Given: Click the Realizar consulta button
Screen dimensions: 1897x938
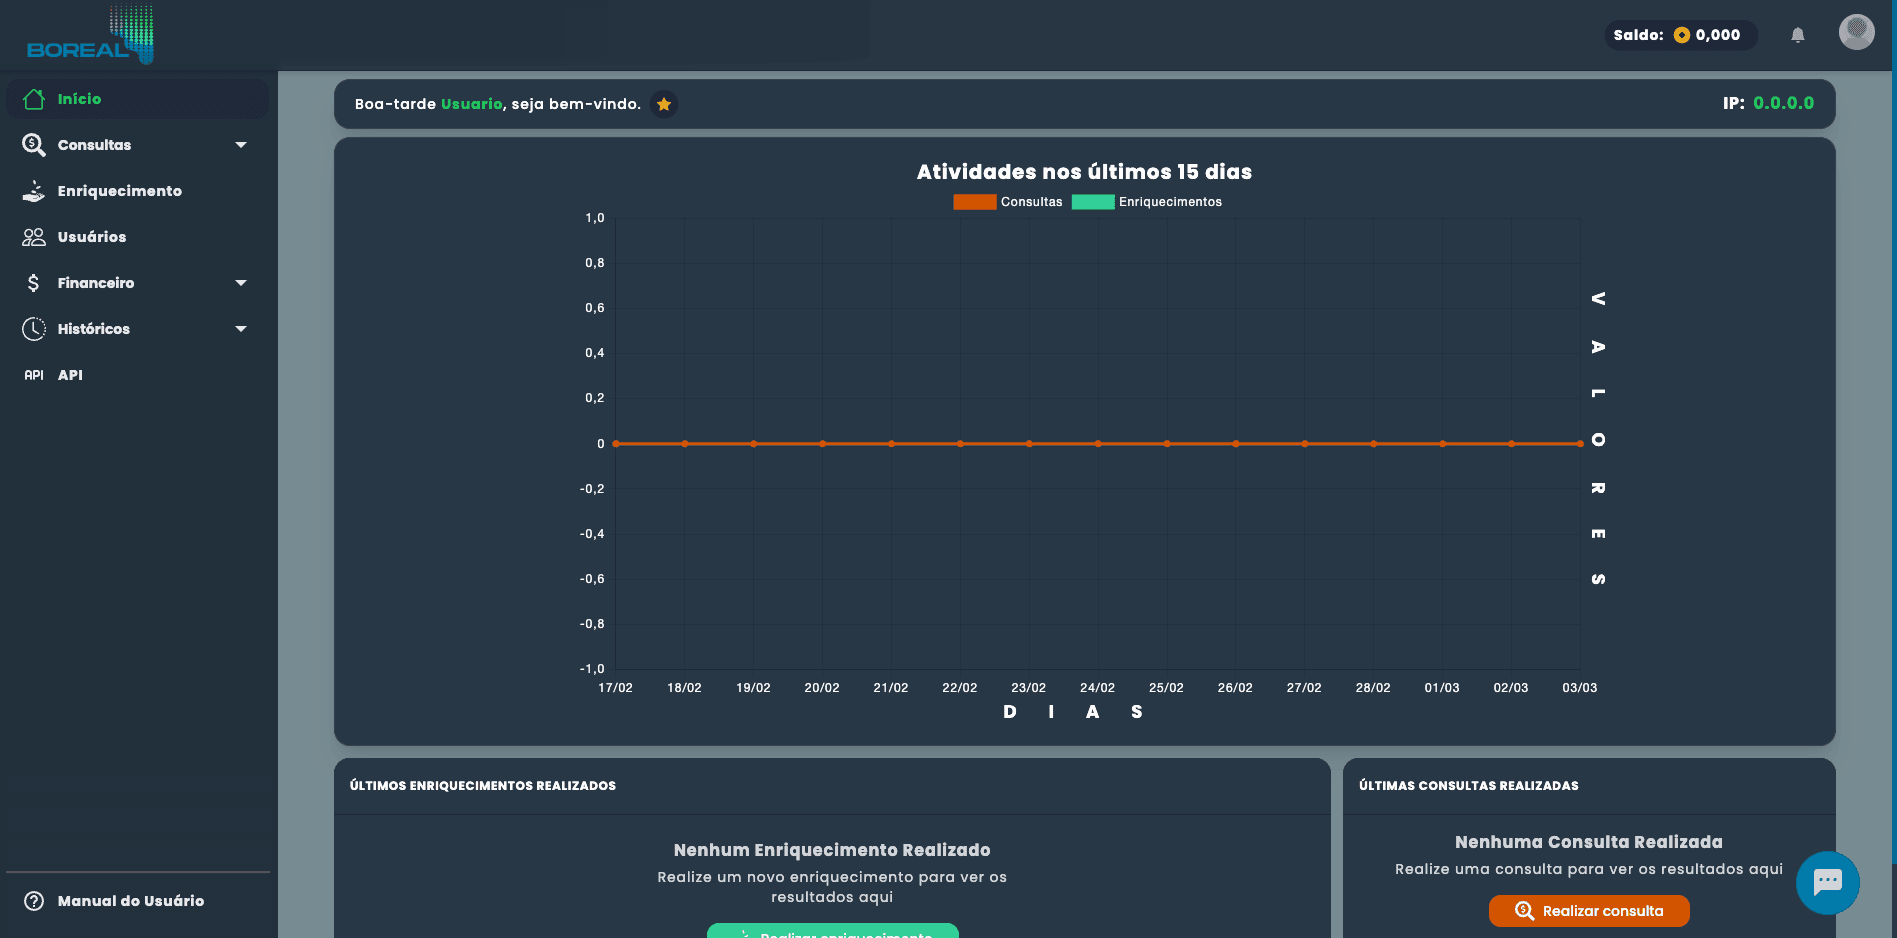Looking at the screenshot, I should 1588,911.
